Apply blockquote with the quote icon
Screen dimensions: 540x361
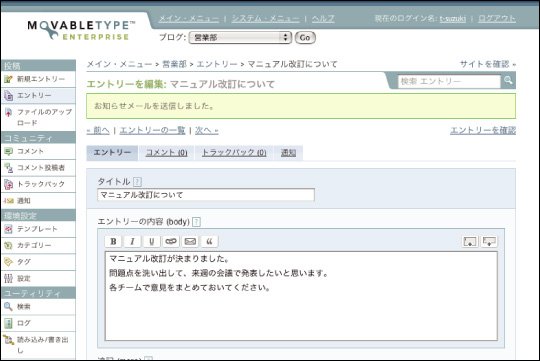point(209,241)
